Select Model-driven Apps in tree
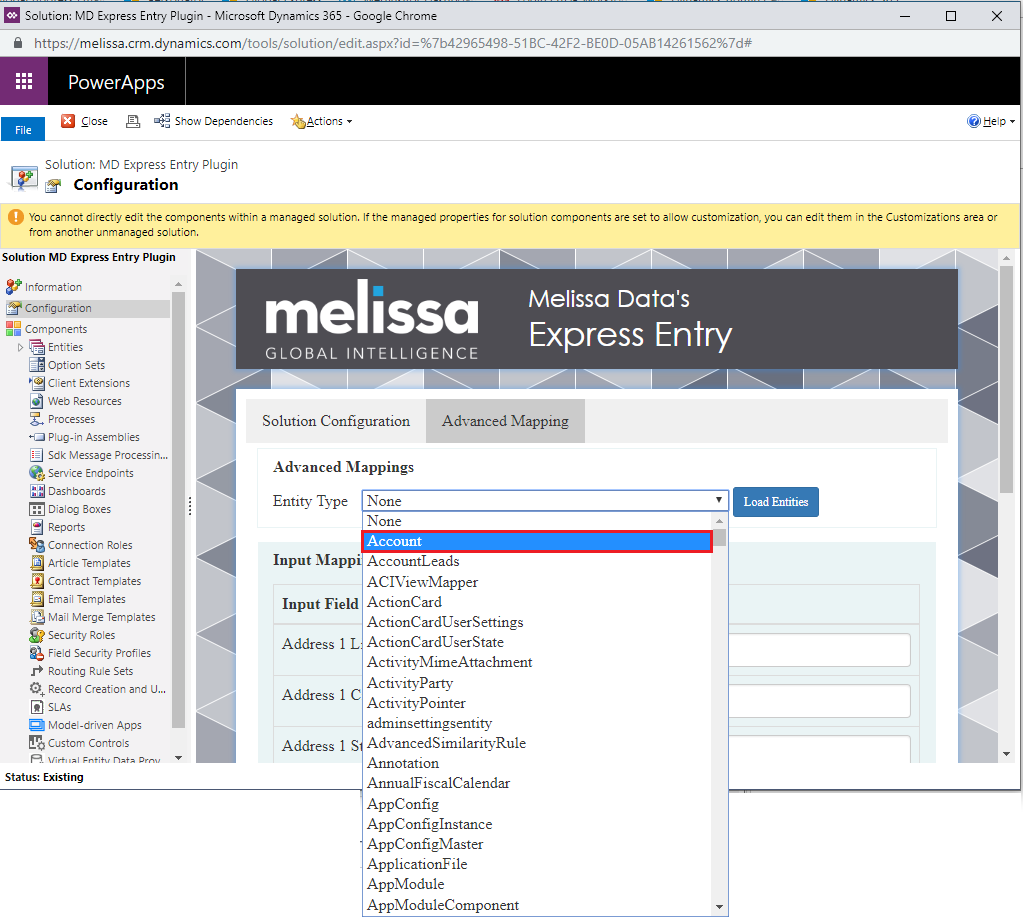This screenshot has height=920, width=1023. coord(94,725)
